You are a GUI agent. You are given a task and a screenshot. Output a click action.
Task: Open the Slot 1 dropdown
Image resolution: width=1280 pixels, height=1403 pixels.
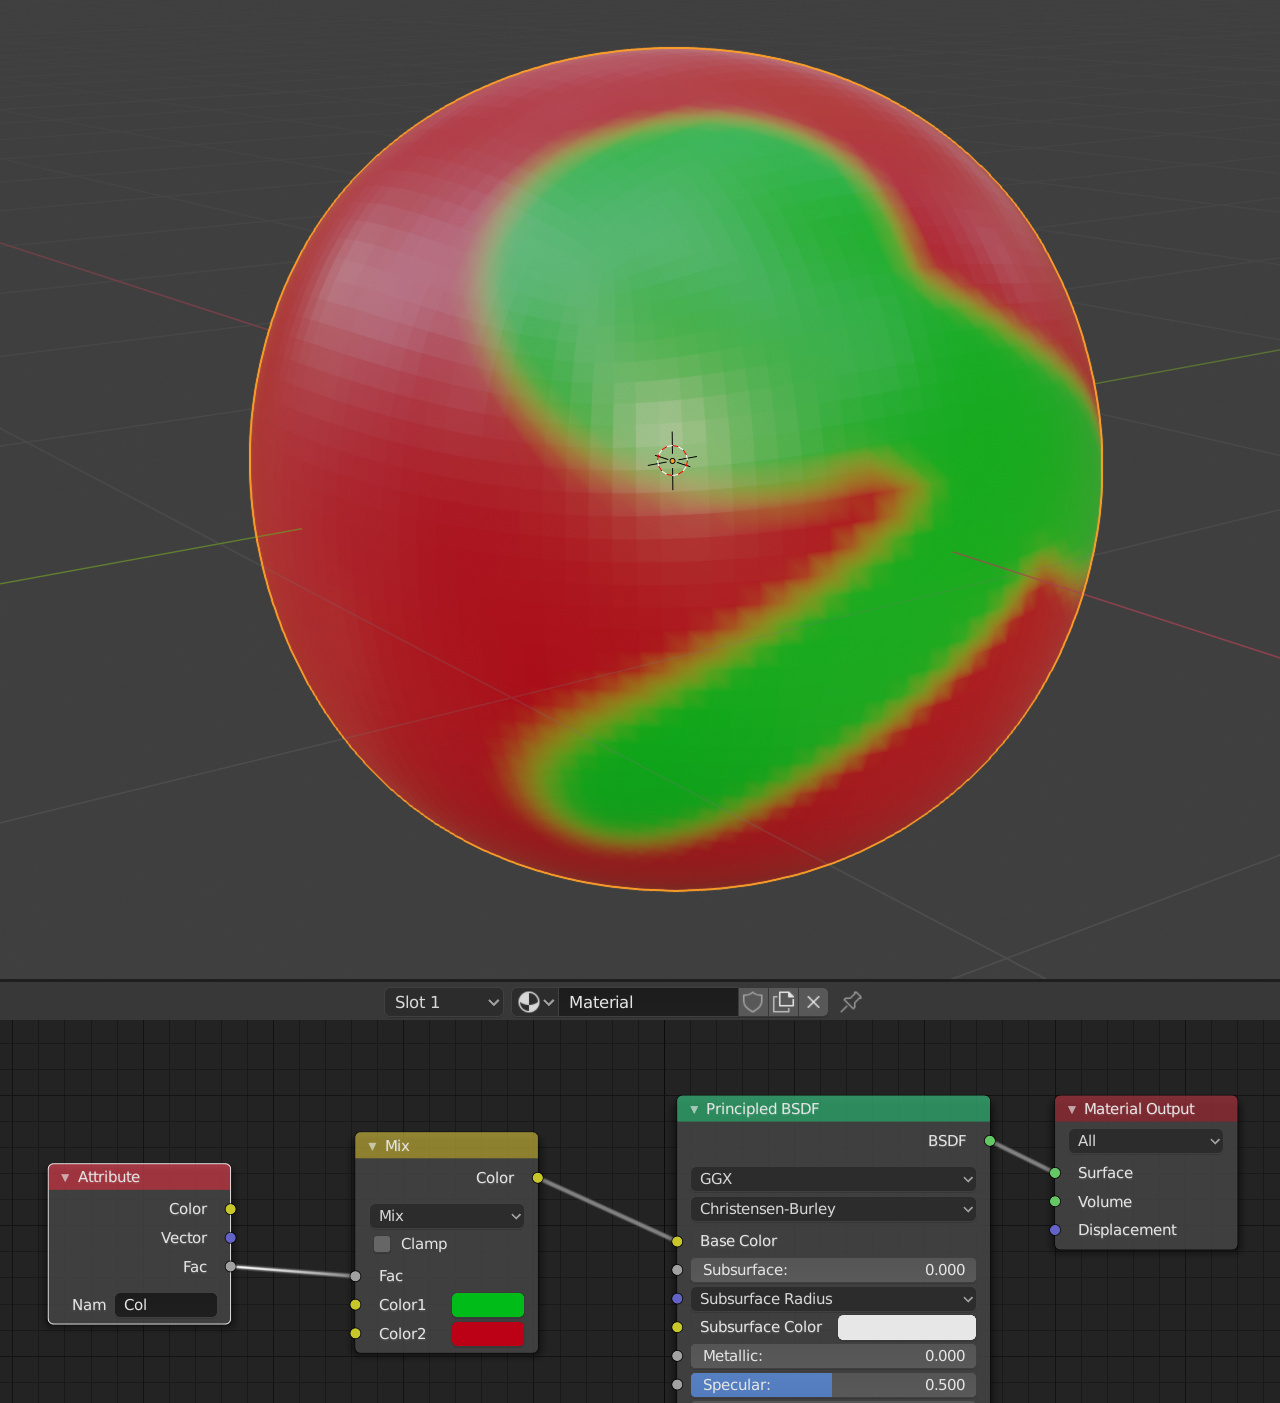pyautogui.click(x=443, y=1001)
